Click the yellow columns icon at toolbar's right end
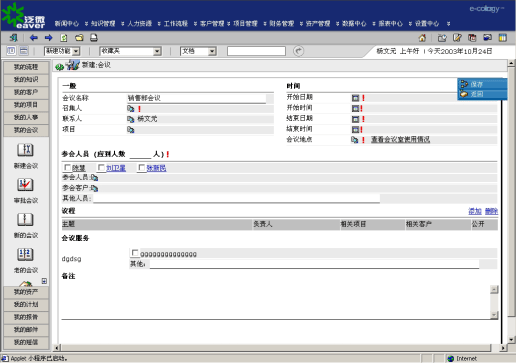 click(x=503, y=38)
